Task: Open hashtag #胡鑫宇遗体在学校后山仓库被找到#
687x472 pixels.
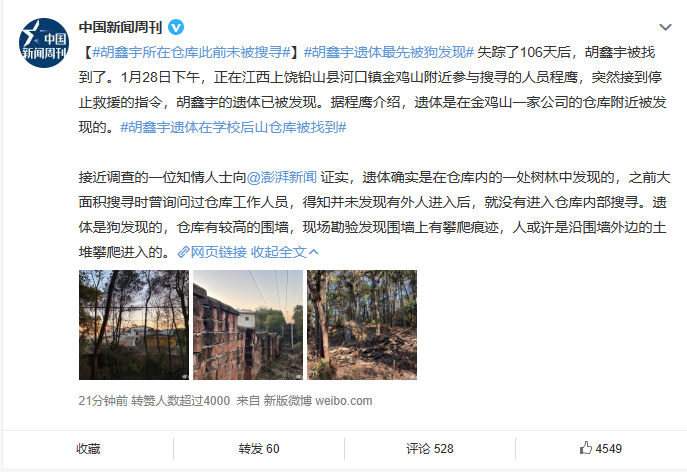Action: (x=234, y=127)
